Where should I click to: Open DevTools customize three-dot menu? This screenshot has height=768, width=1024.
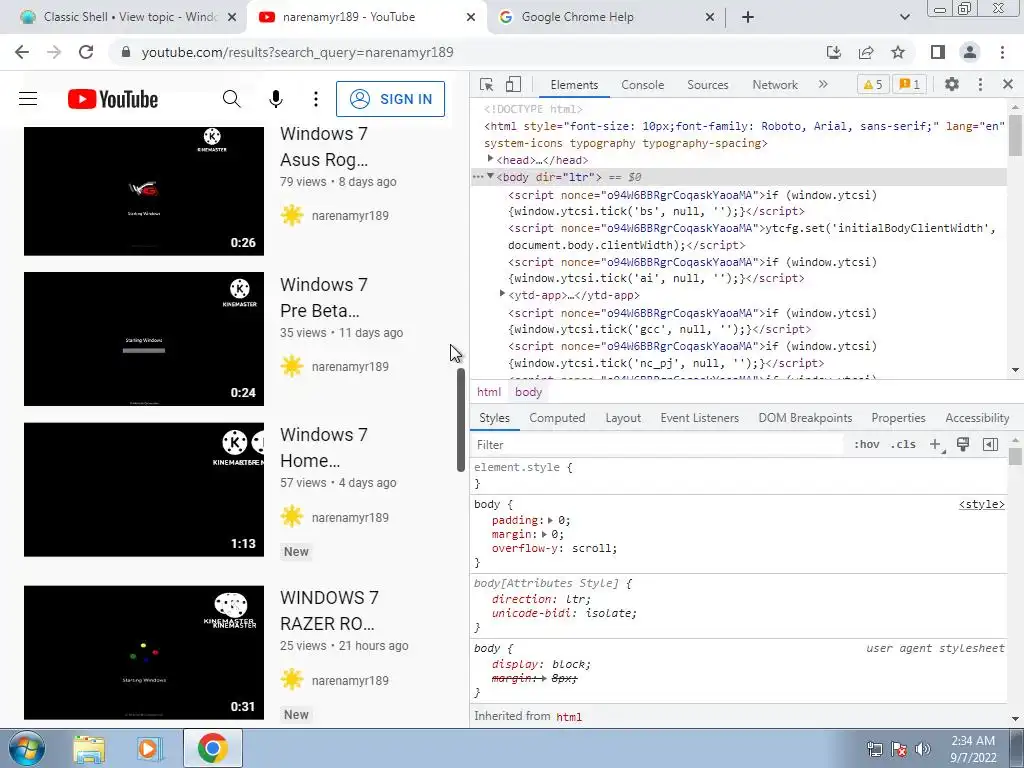coord(980,84)
